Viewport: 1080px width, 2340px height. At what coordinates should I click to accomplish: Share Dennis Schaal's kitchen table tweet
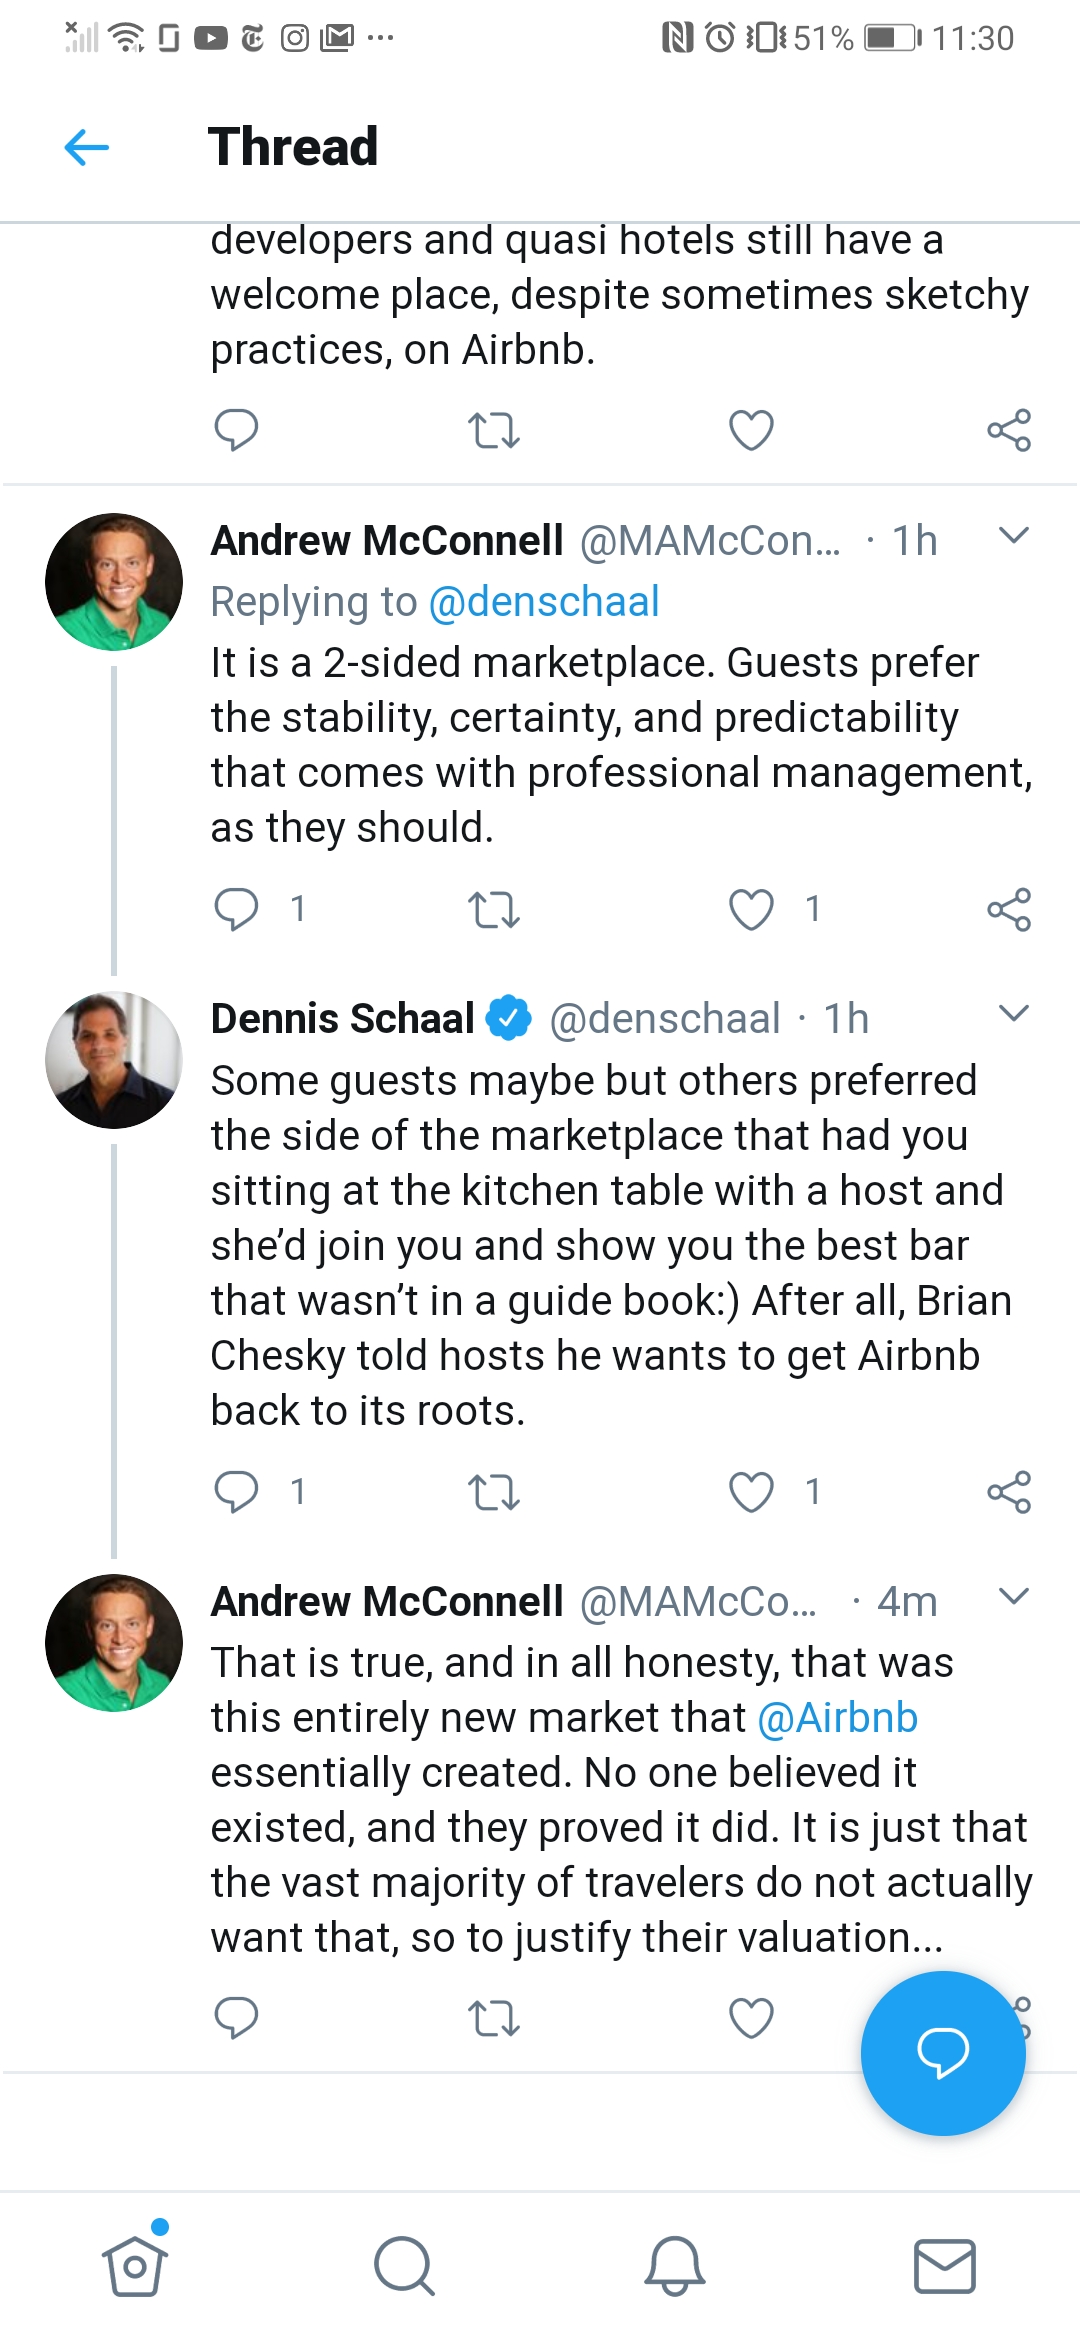pyautogui.click(x=1008, y=1492)
